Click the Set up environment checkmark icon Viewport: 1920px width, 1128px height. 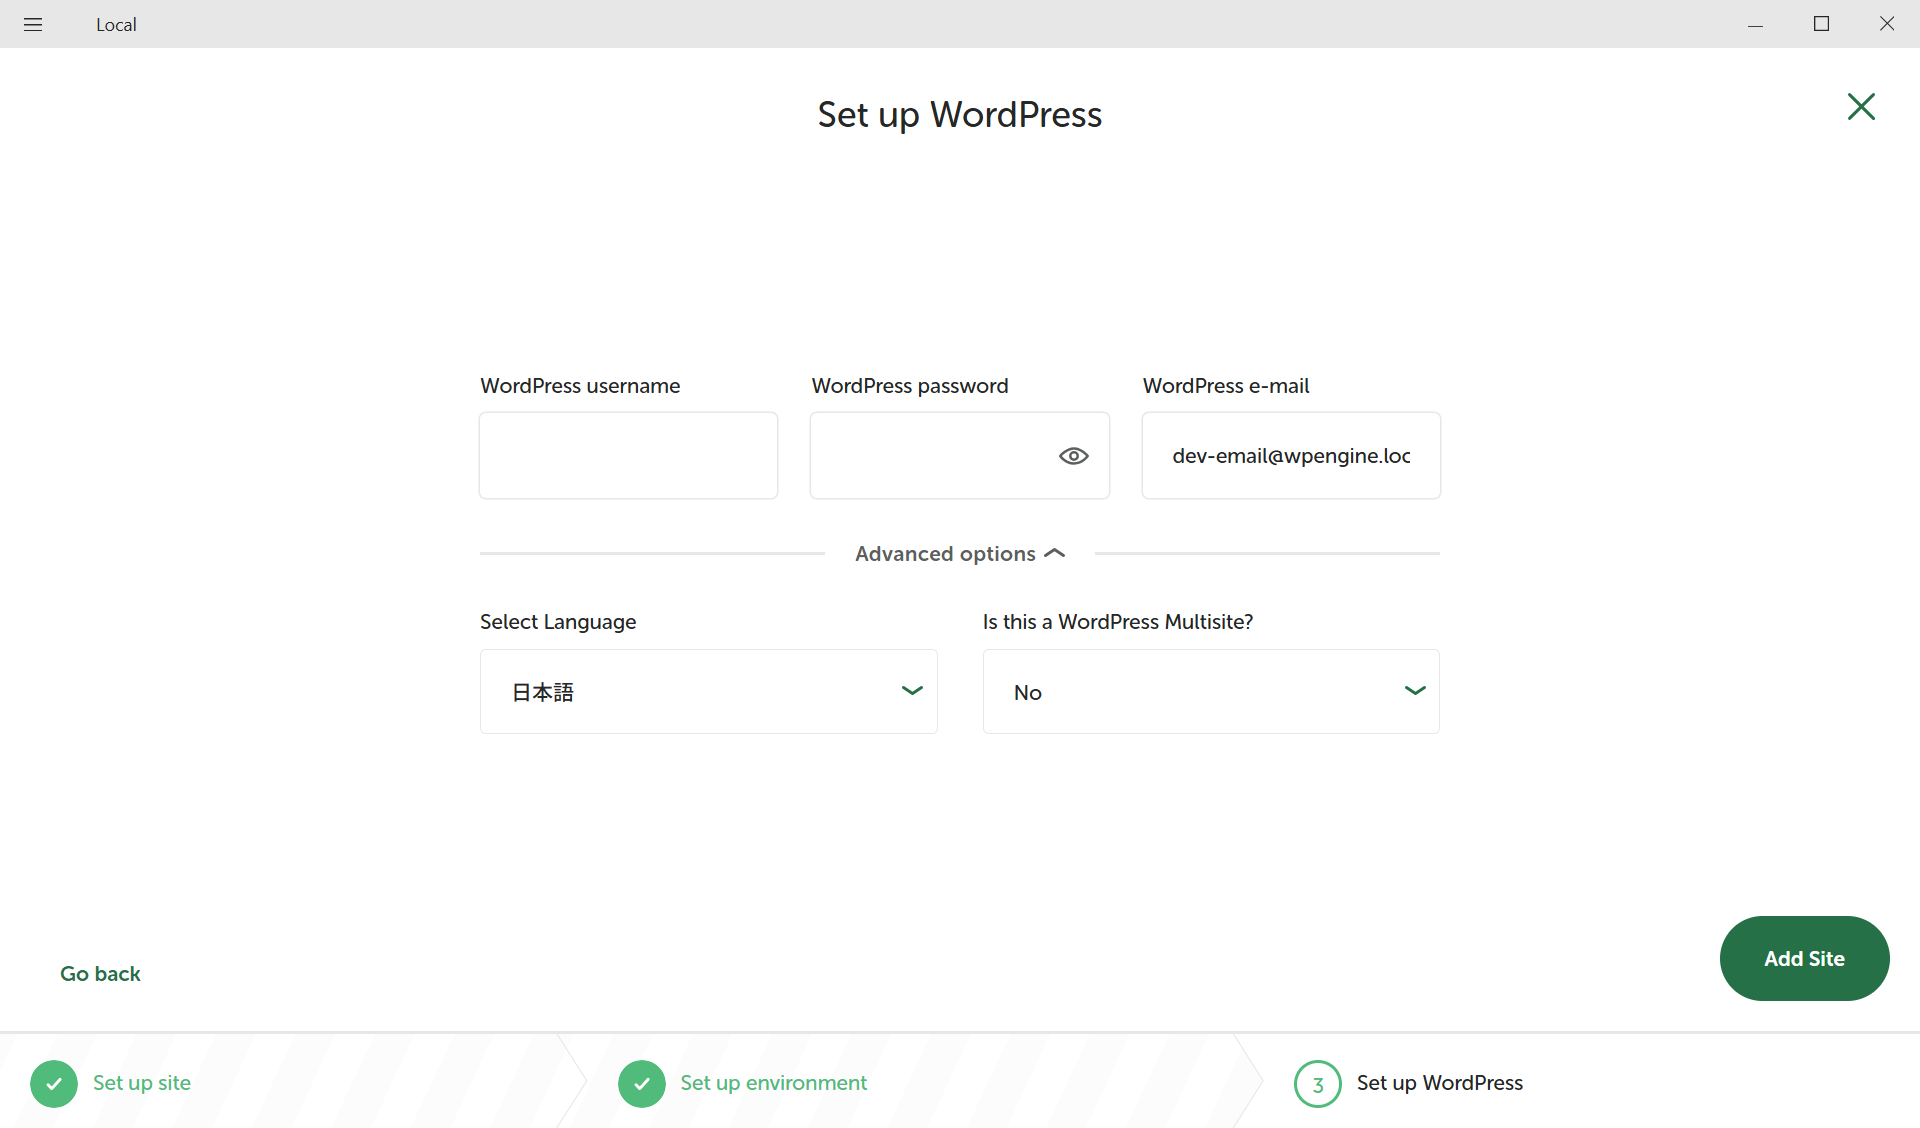[x=641, y=1083]
